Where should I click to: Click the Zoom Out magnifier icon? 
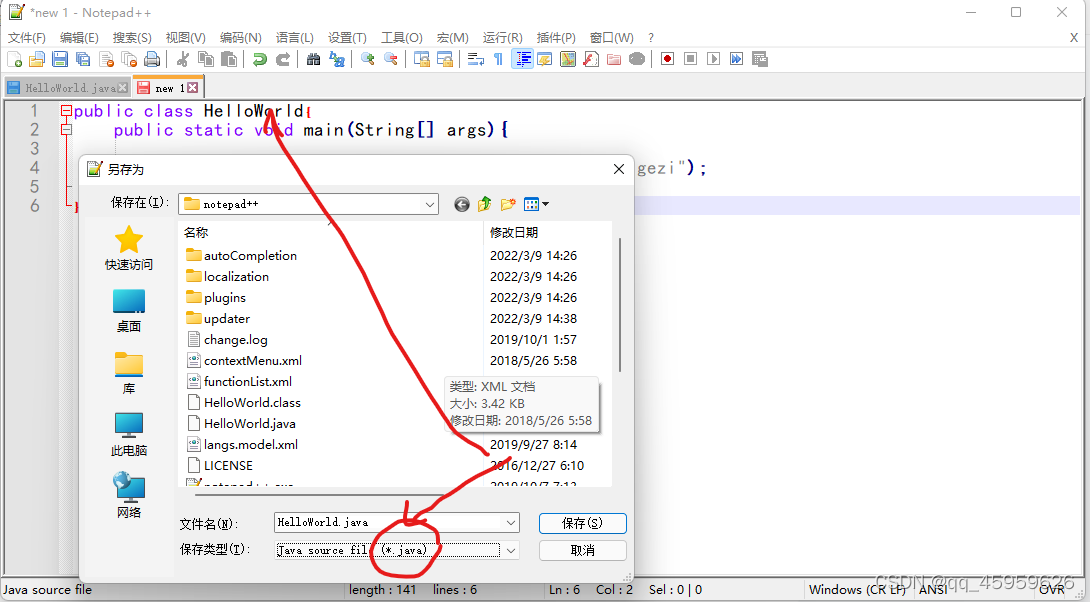coord(391,59)
